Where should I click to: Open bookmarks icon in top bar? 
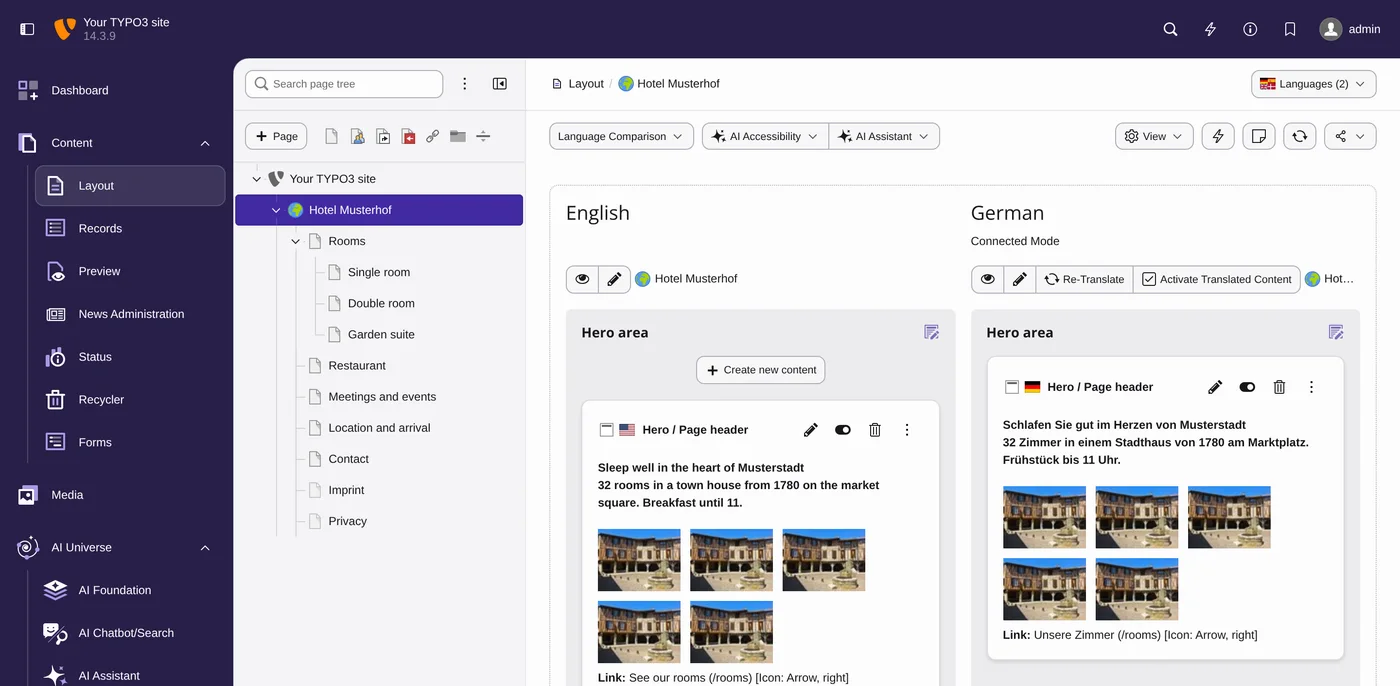tap(1290, 29)
